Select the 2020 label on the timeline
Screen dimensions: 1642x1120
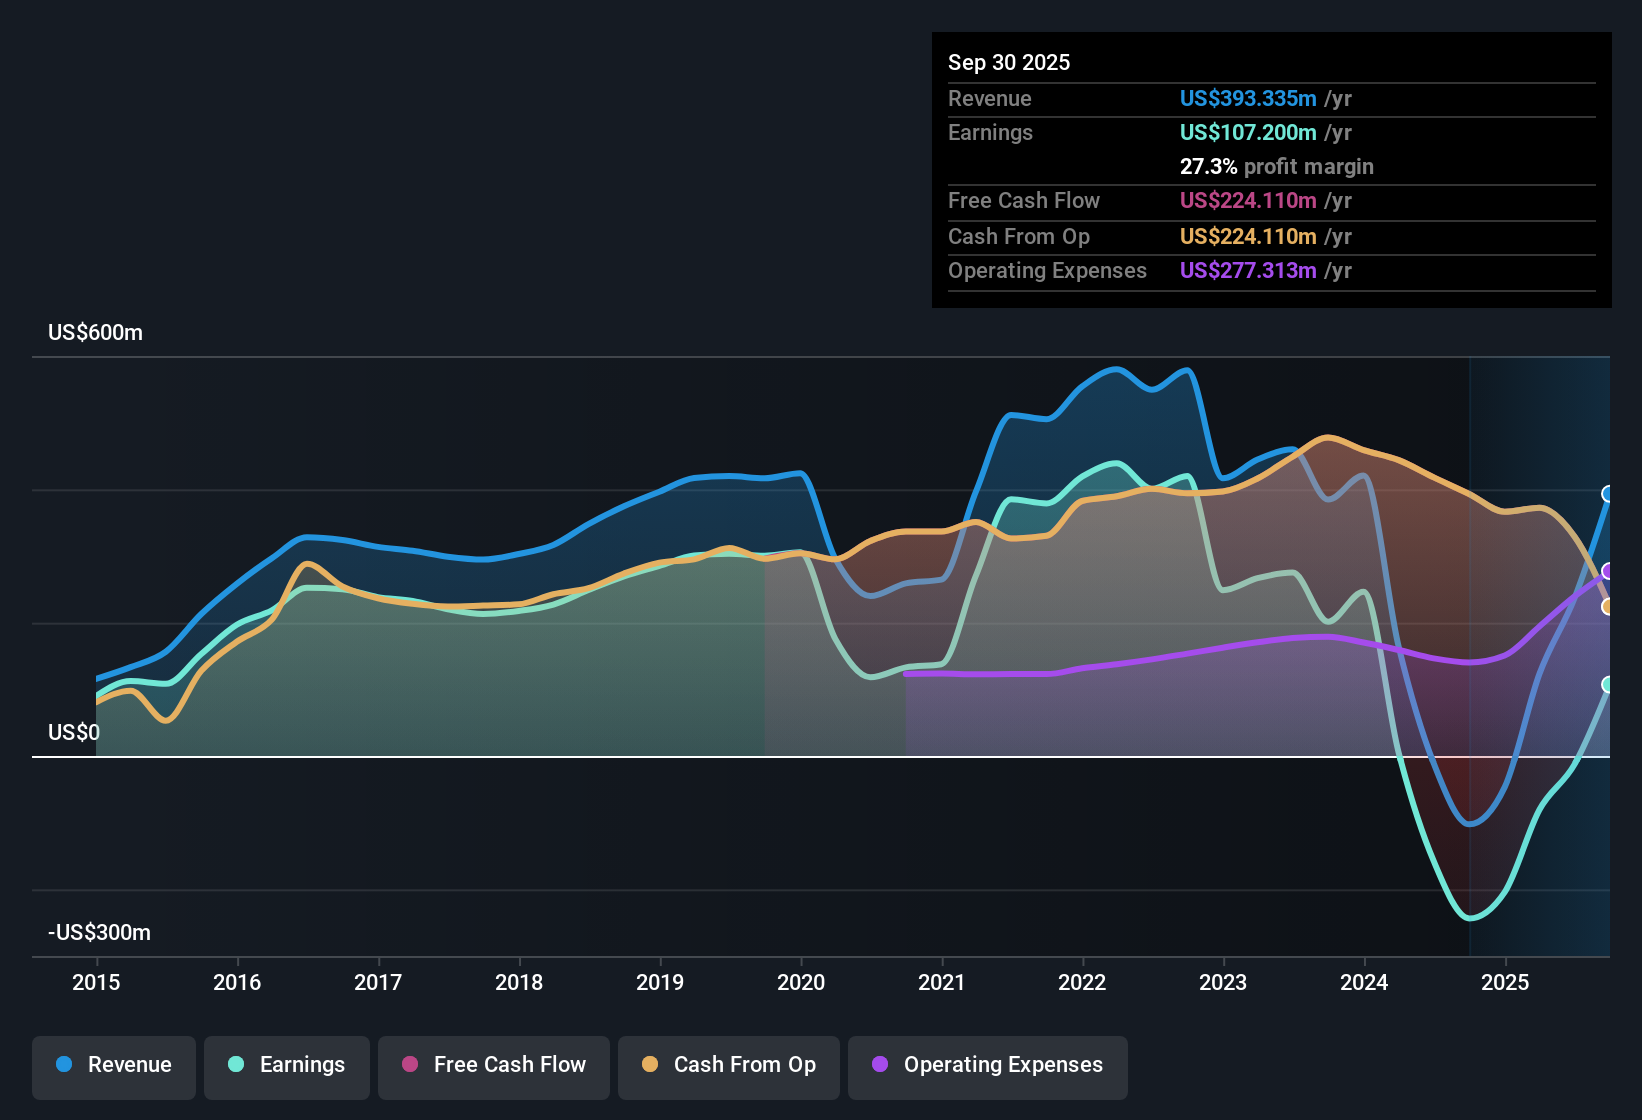click(x=800, y=983)
